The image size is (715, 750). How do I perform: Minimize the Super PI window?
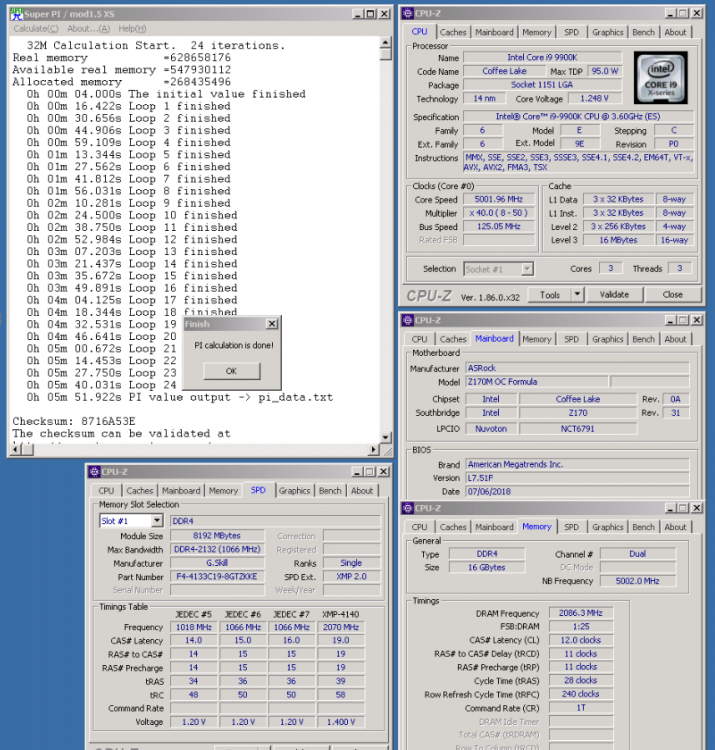(x=358, y=14)
